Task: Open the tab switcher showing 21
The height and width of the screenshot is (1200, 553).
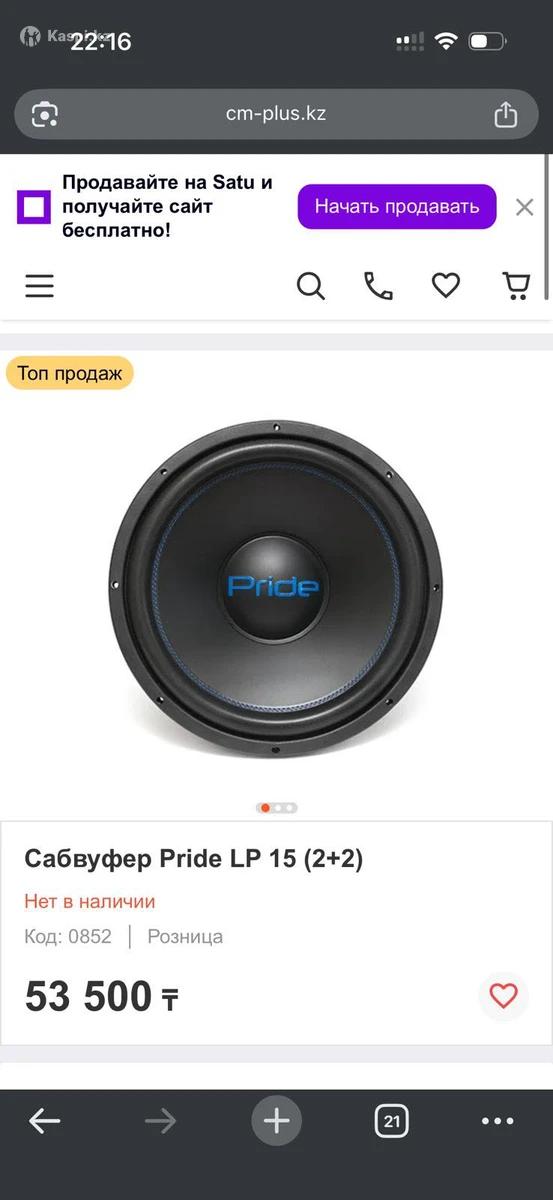Action: (x=392, y=1121)
